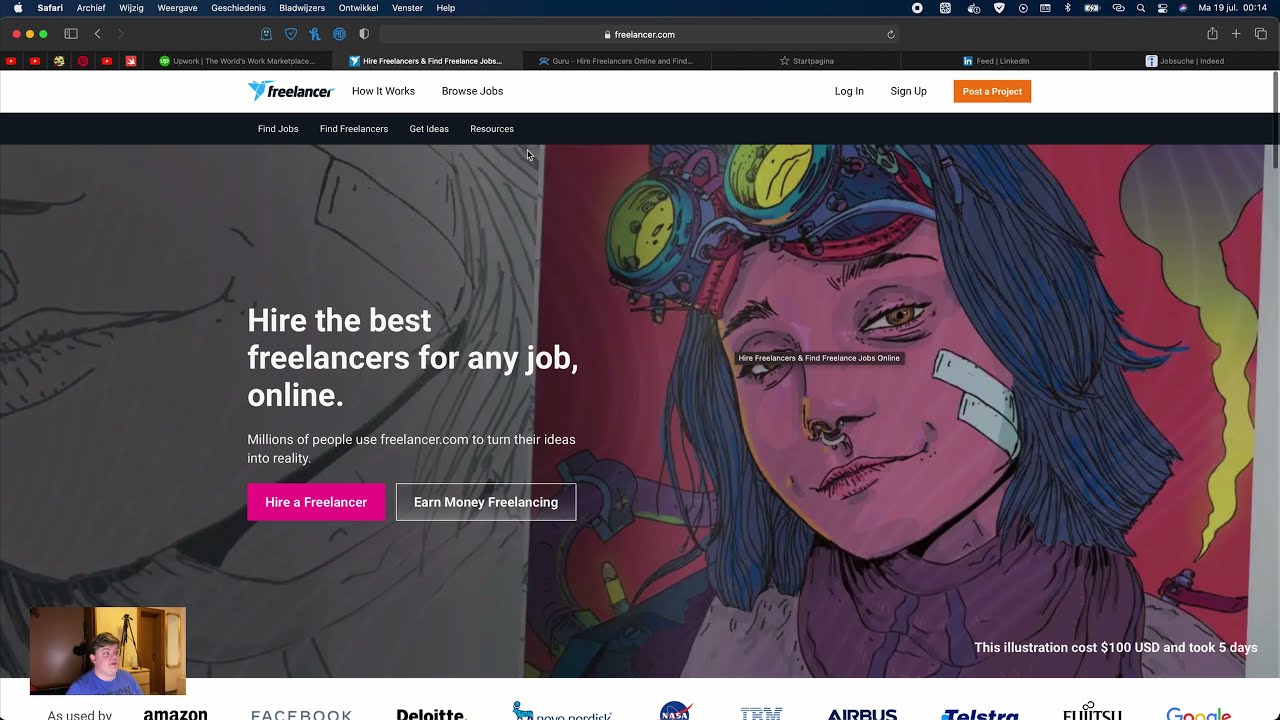The image size is (1280, 720).
Task: Click the battery status icon
Action: [1092, 8]
